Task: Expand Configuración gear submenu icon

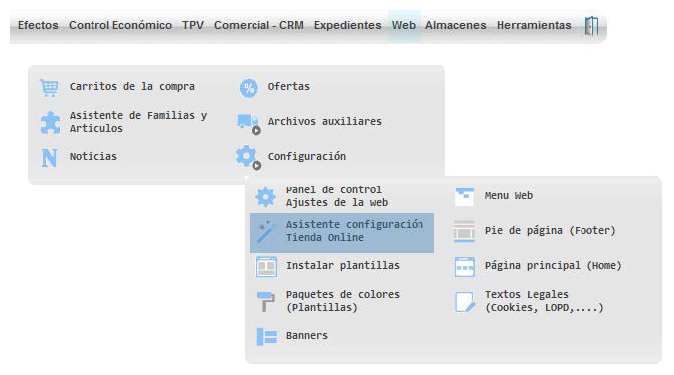Action: 248,157
